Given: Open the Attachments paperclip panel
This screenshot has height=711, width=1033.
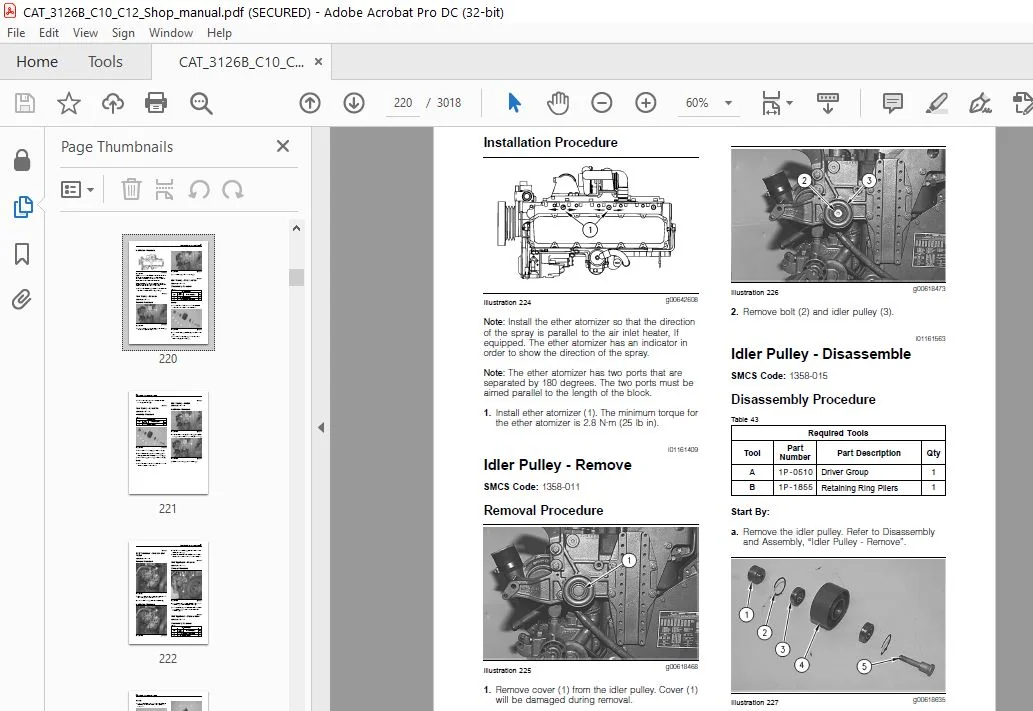Looking at the screenshot, I should point(22,300).
